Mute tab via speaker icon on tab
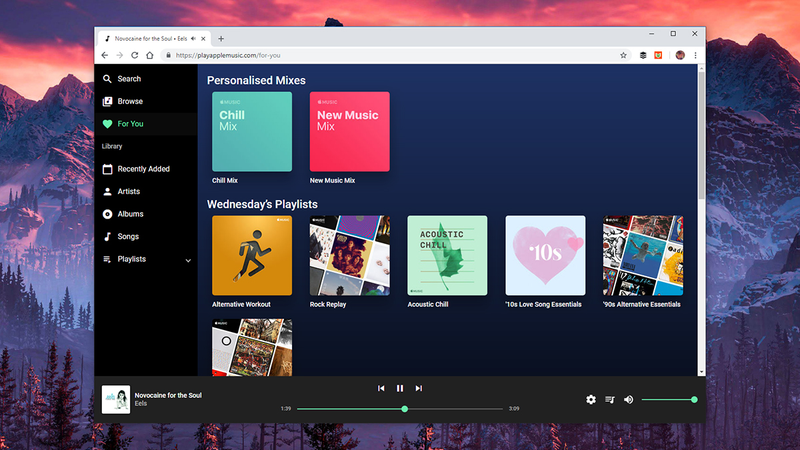This screenshot has width=800, height=450. point(193,39)
